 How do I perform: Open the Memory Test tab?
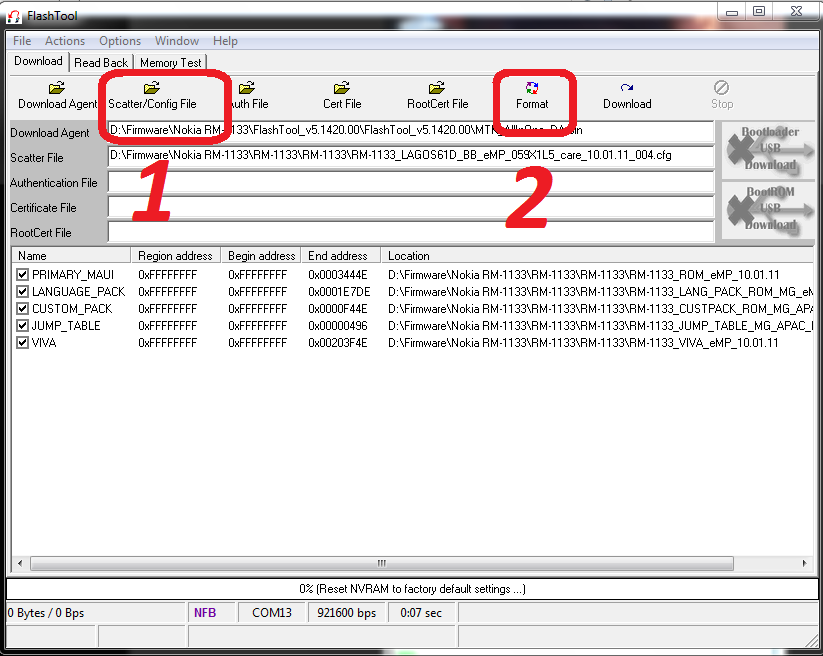[x=170, y=62]
